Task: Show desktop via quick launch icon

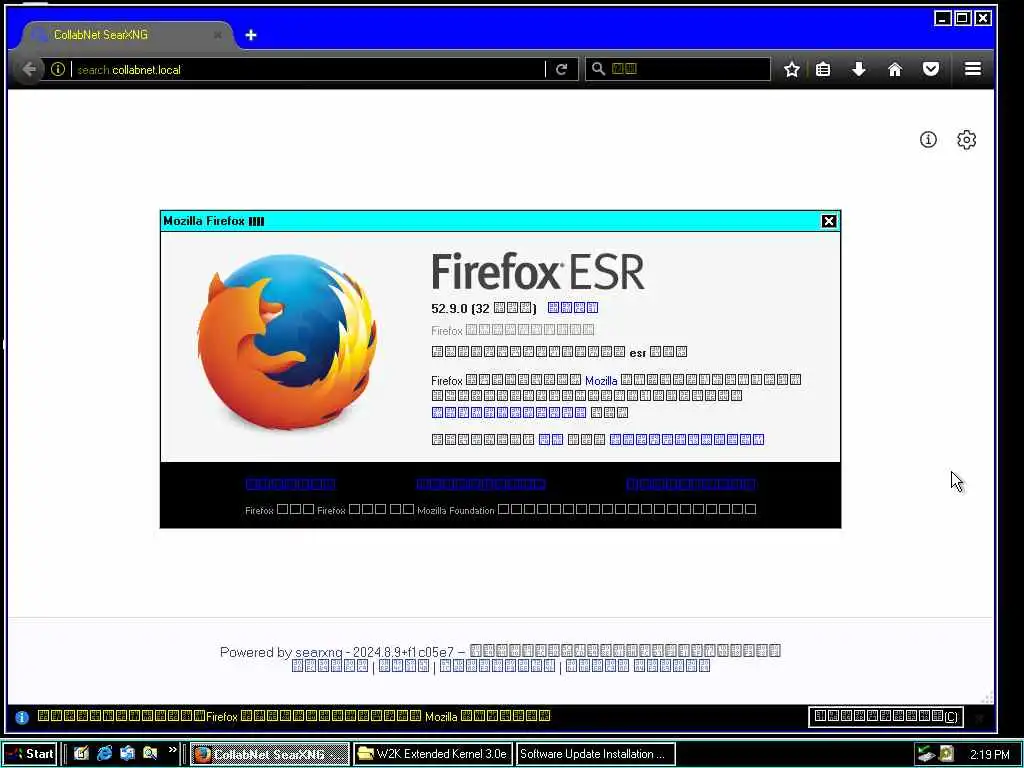Action: 81,754
